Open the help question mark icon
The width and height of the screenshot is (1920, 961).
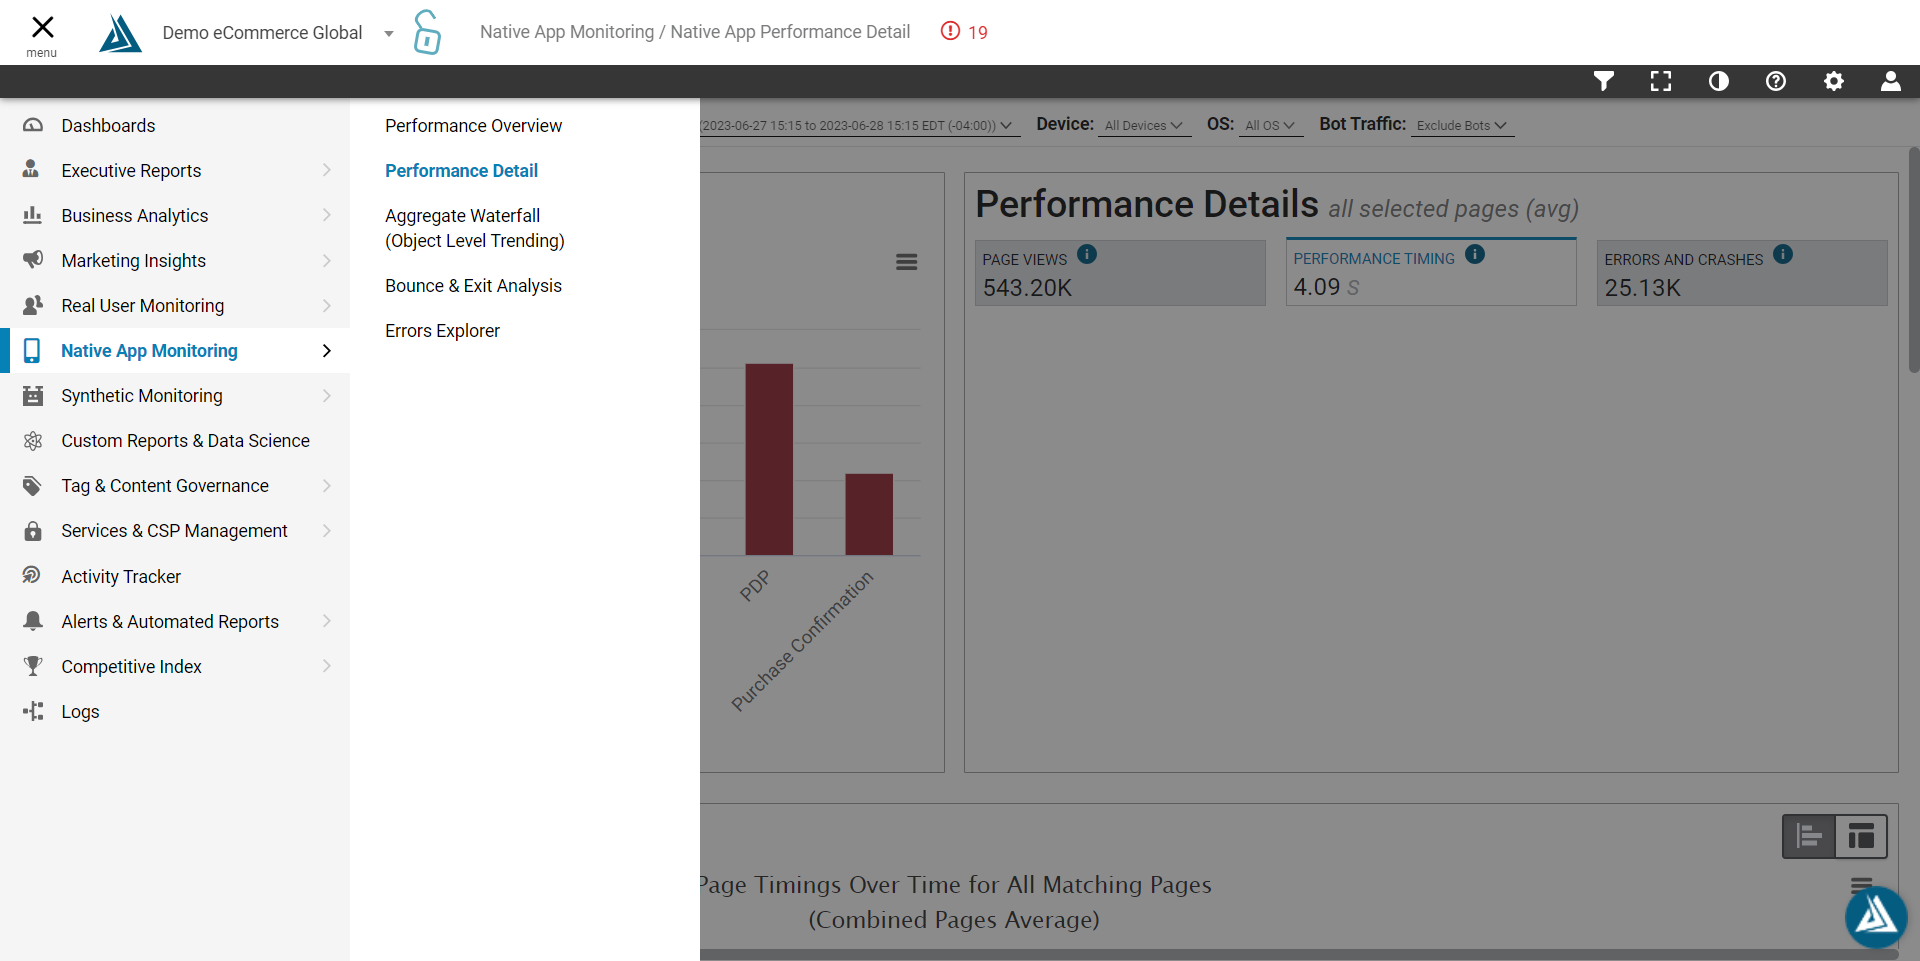coord(1776,81)
